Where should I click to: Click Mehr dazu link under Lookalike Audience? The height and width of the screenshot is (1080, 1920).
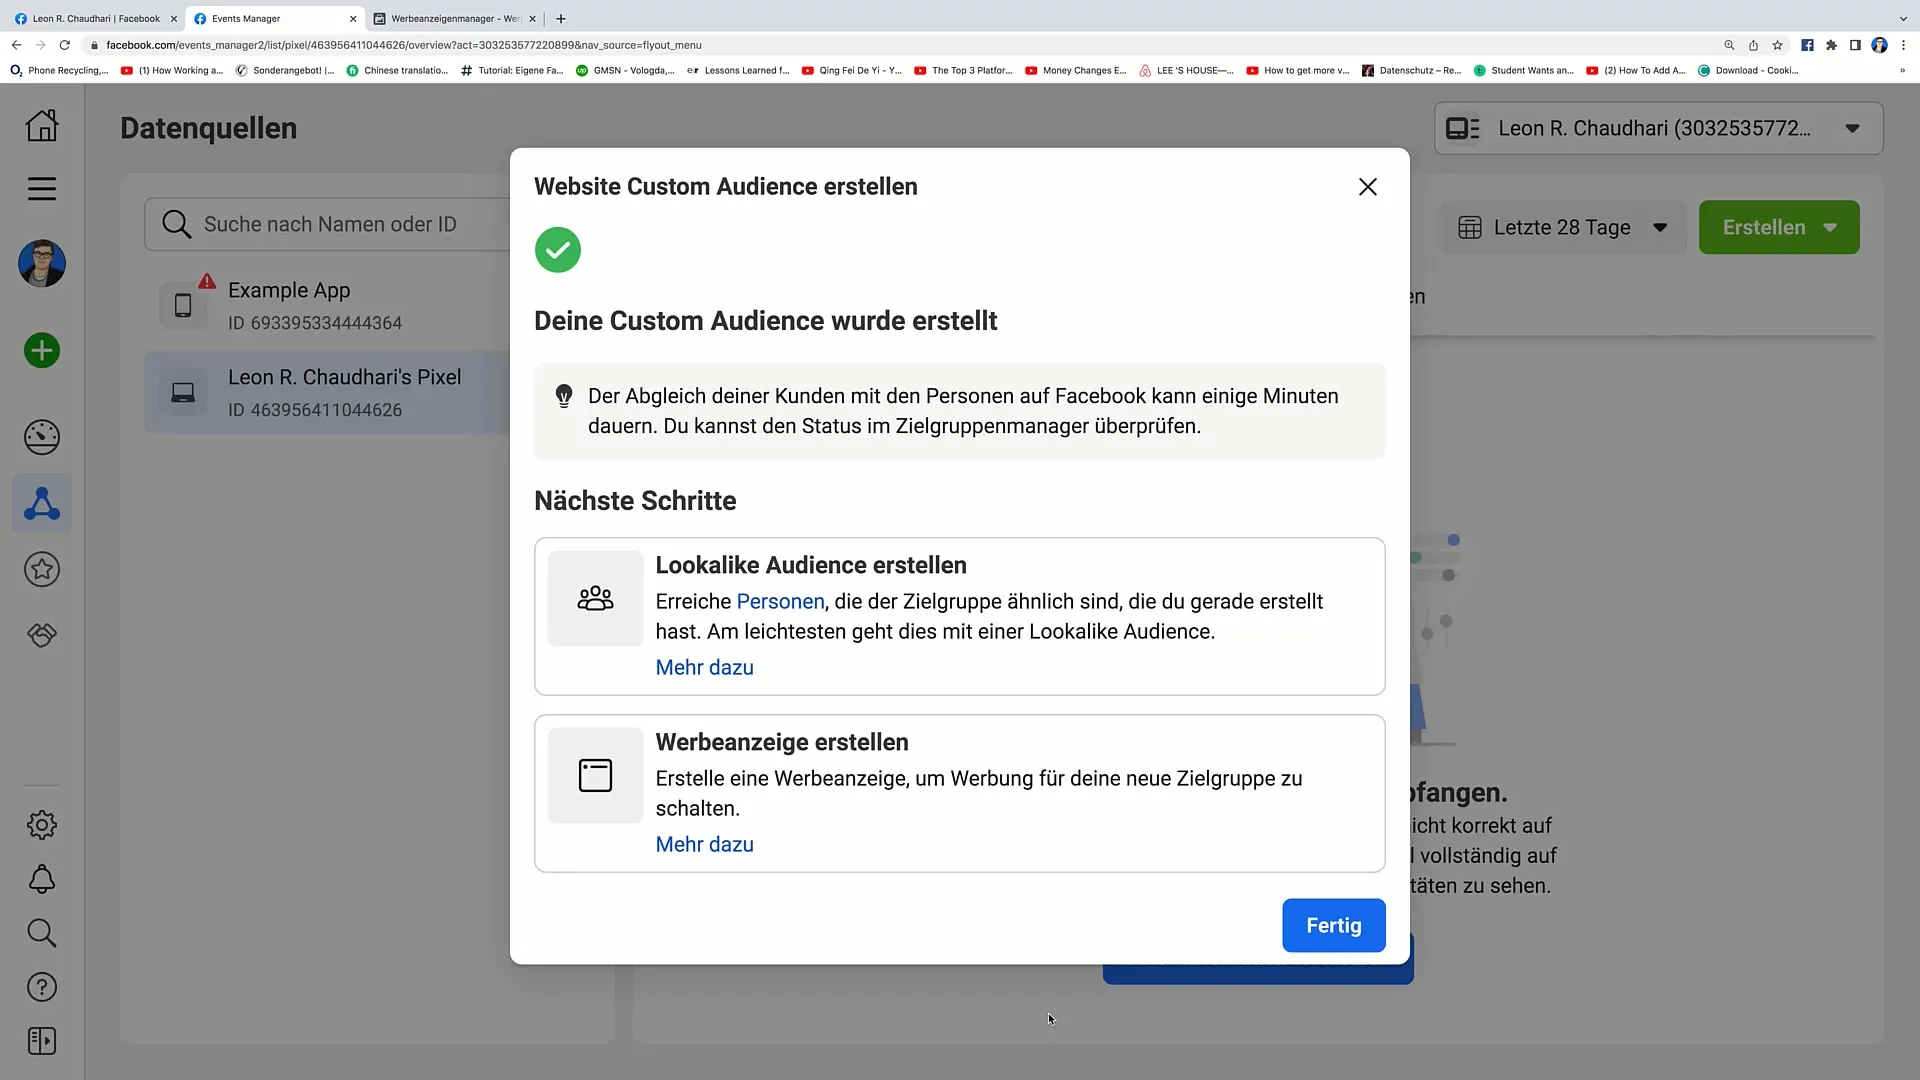coord(704,666)
